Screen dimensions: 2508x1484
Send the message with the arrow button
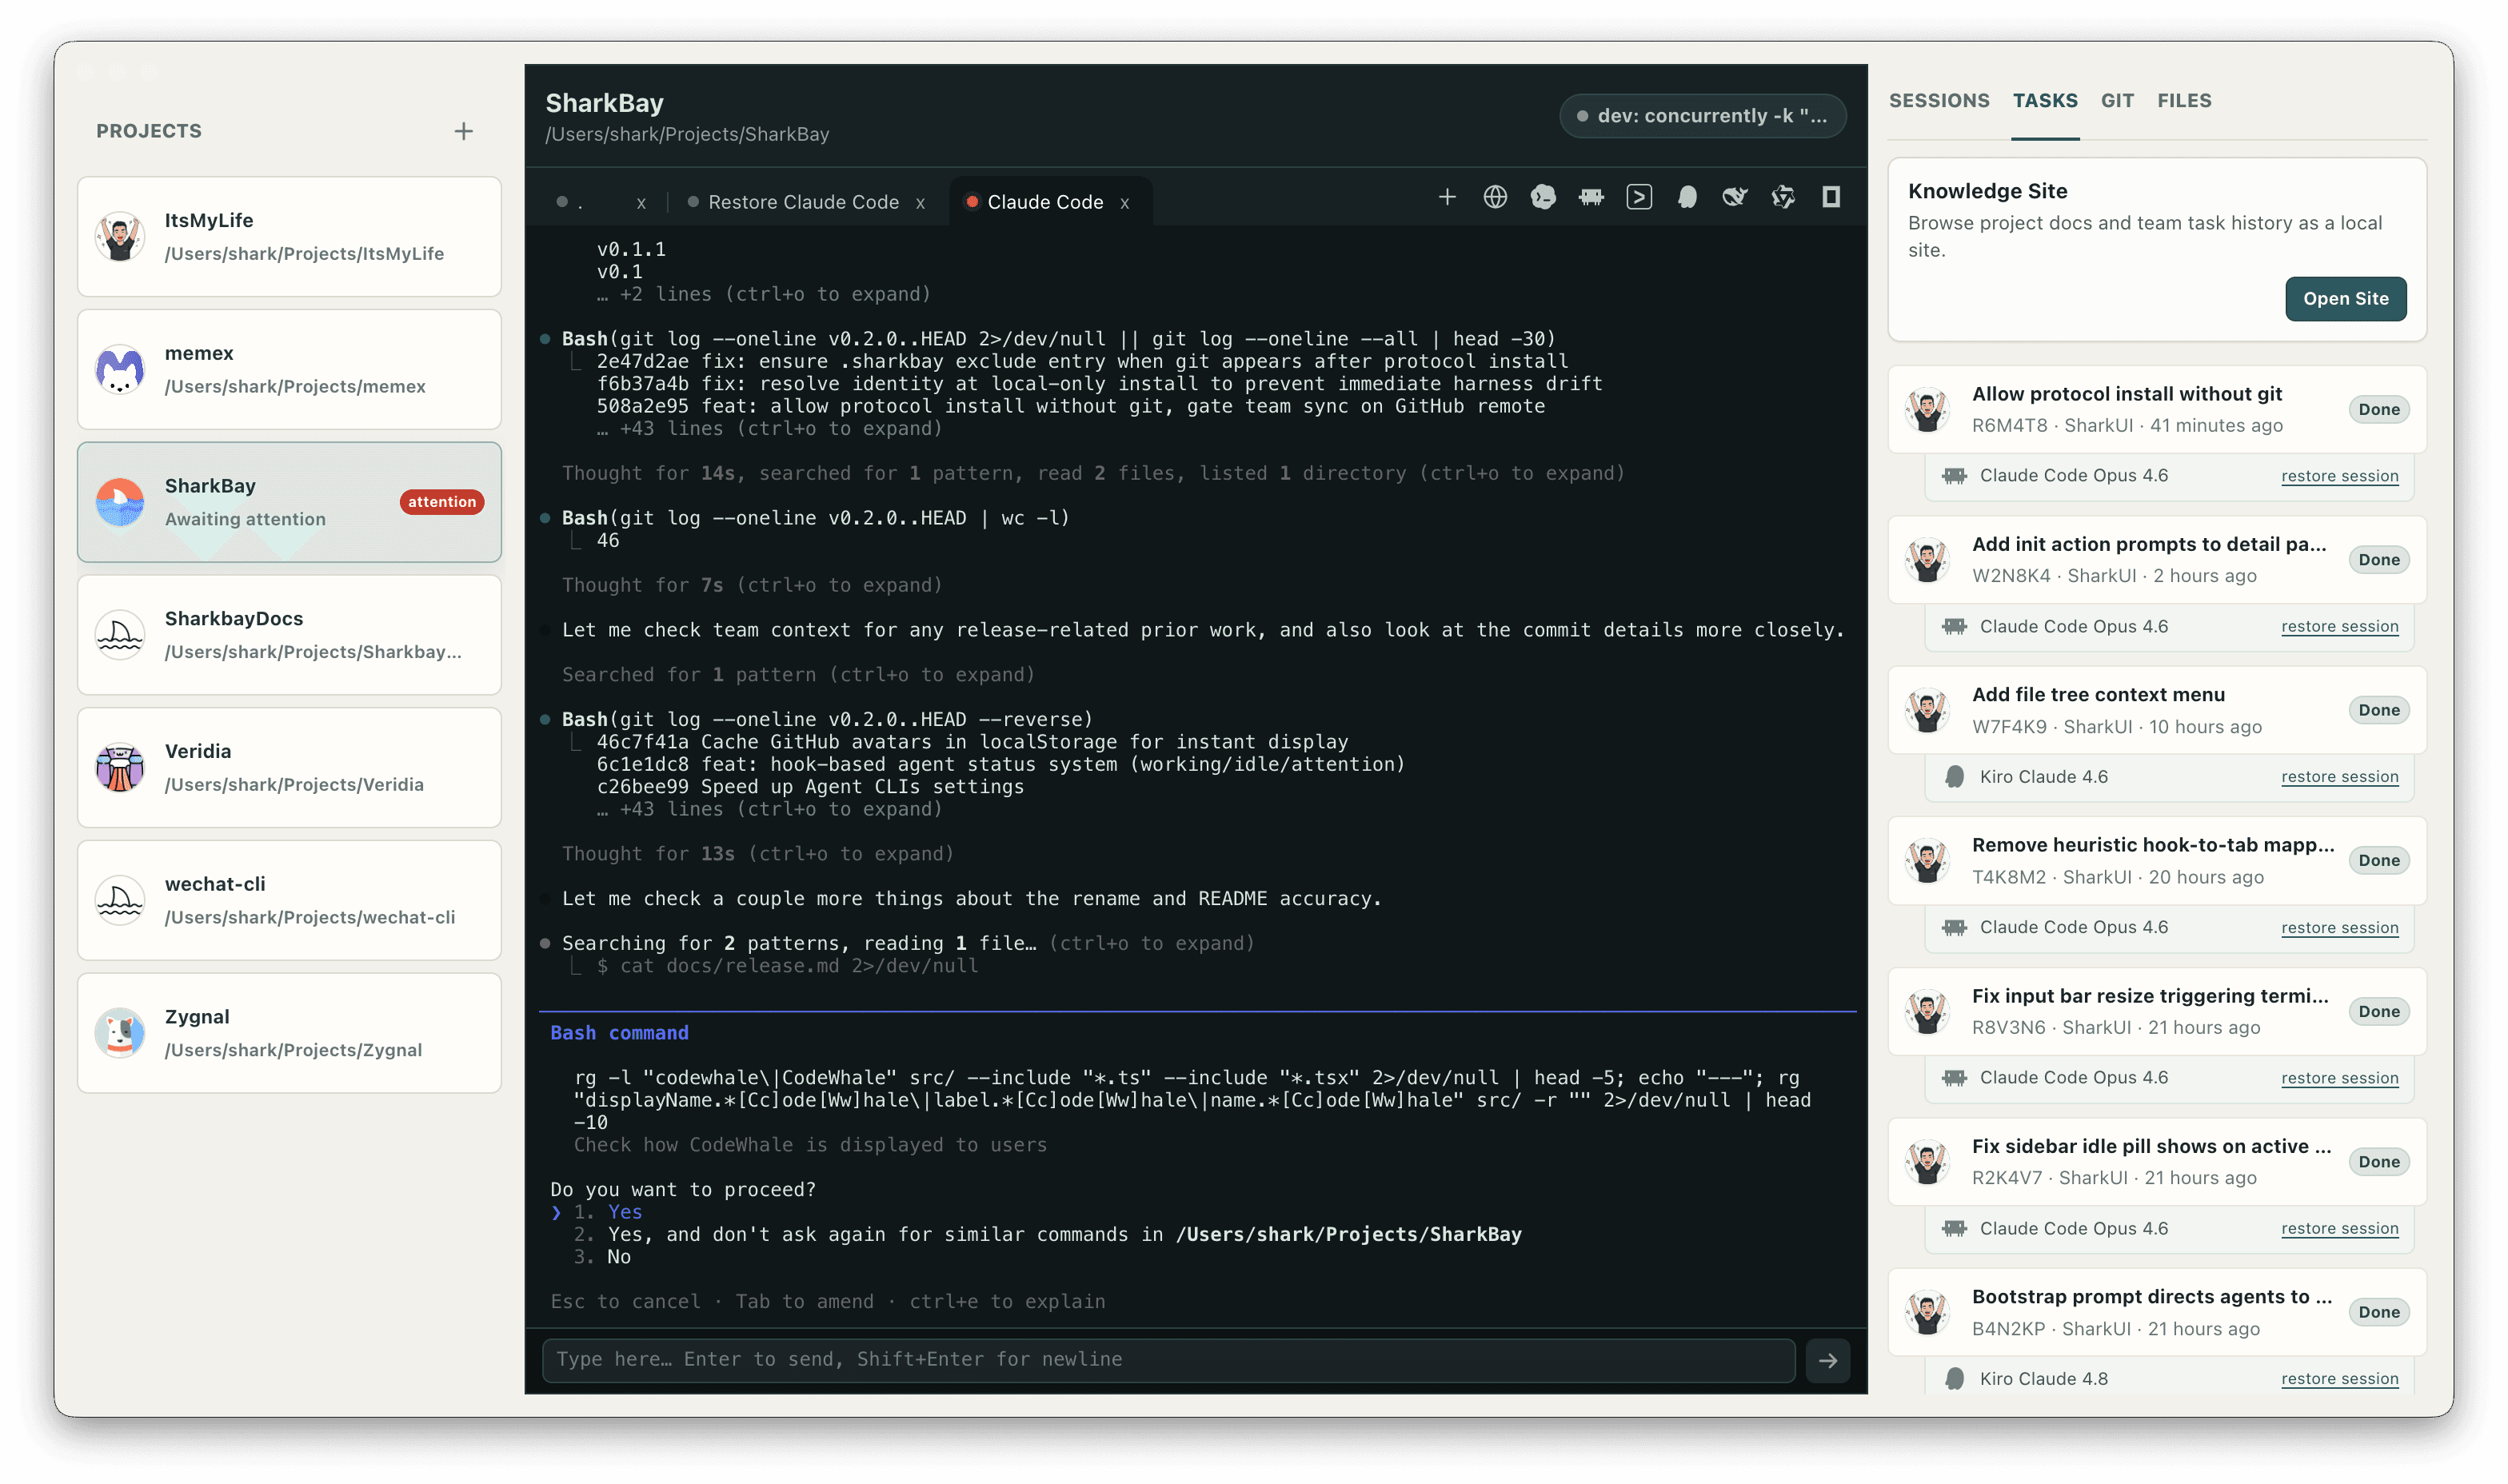(1827, 1360)
